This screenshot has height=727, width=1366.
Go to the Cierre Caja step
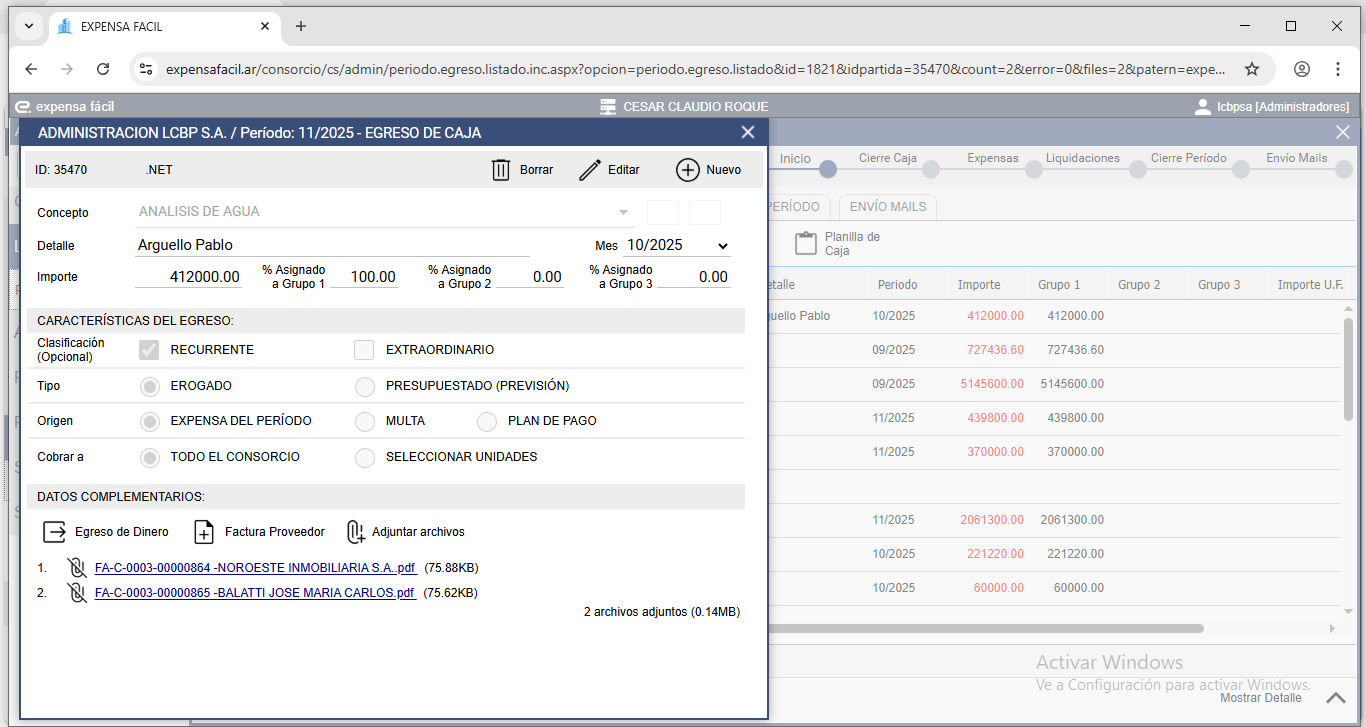931,169
